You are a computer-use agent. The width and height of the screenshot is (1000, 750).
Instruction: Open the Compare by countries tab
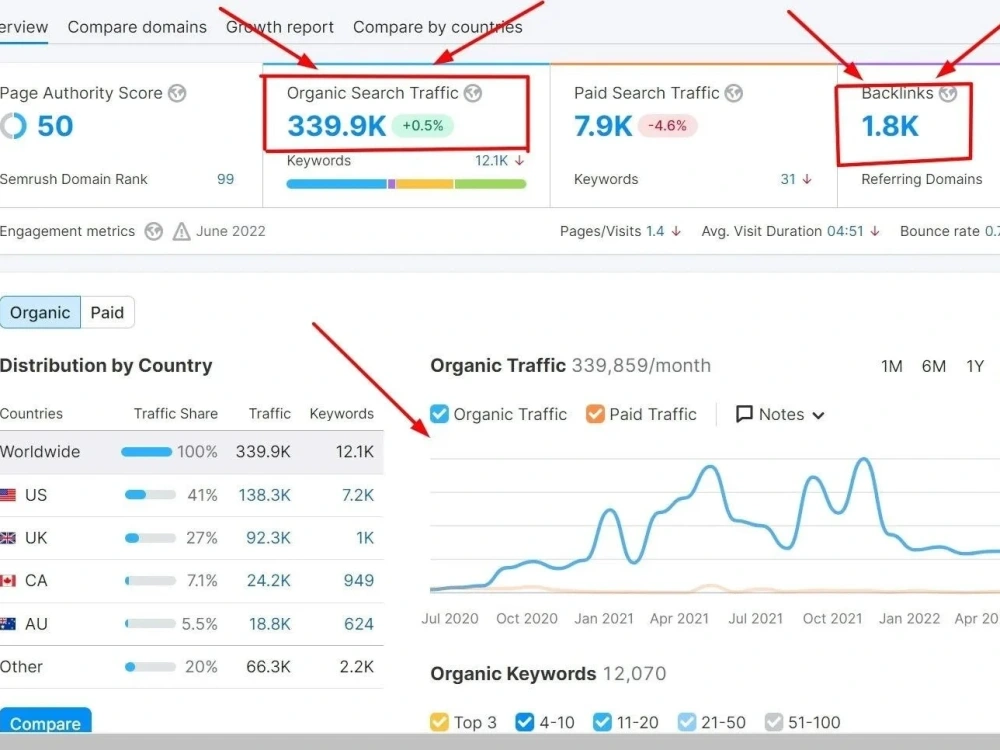tap(438, 27)
